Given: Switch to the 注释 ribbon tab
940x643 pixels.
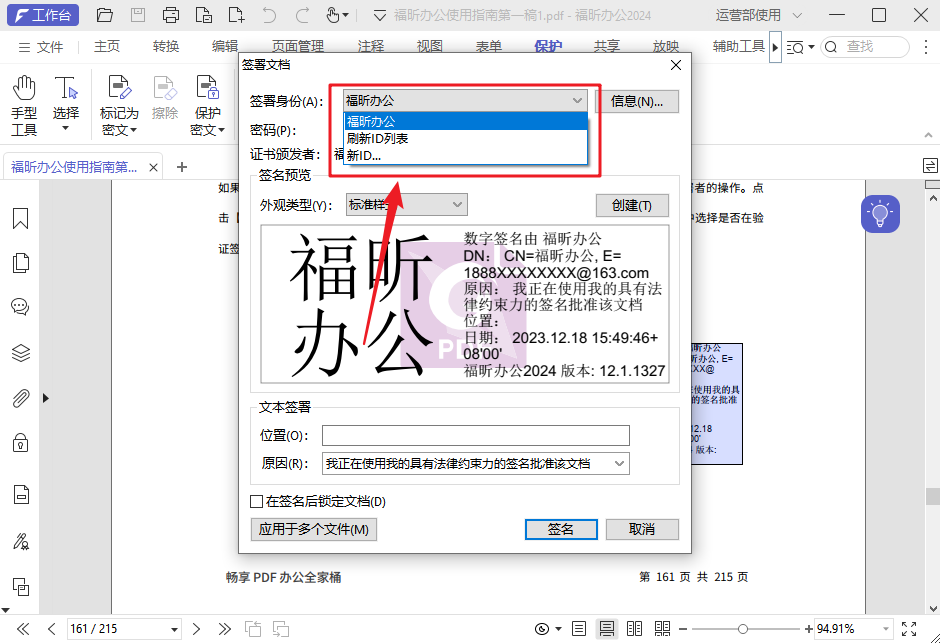Looking at the screenshot, I should click(x=371, y=46).
